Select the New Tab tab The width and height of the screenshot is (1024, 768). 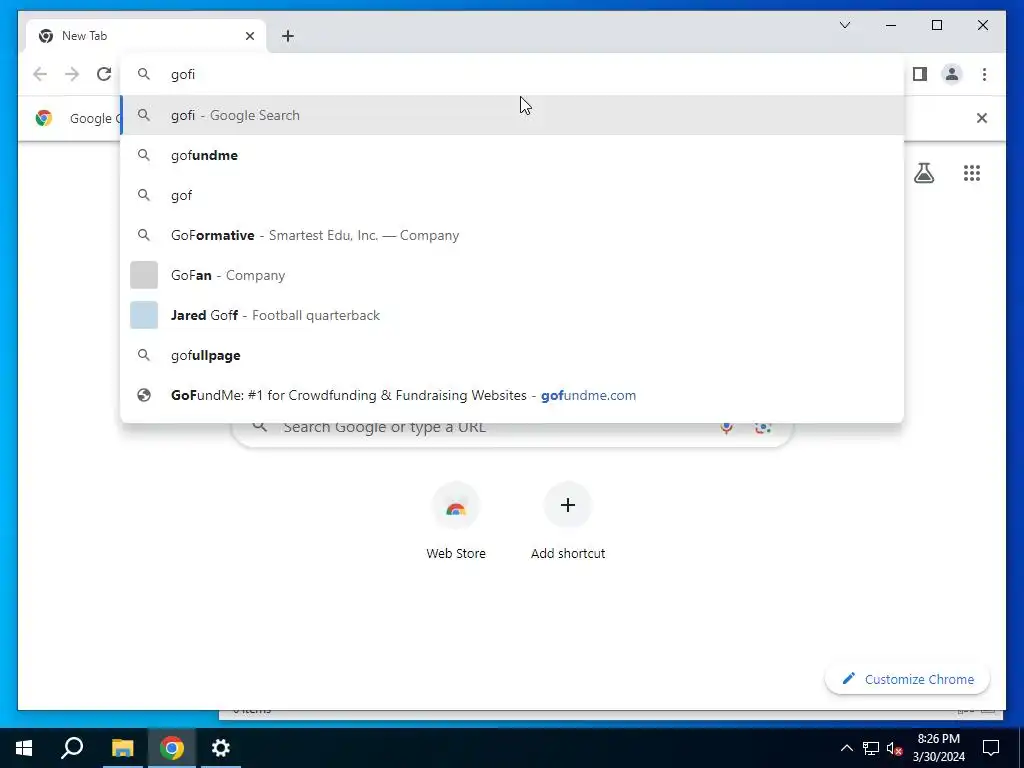145,36
